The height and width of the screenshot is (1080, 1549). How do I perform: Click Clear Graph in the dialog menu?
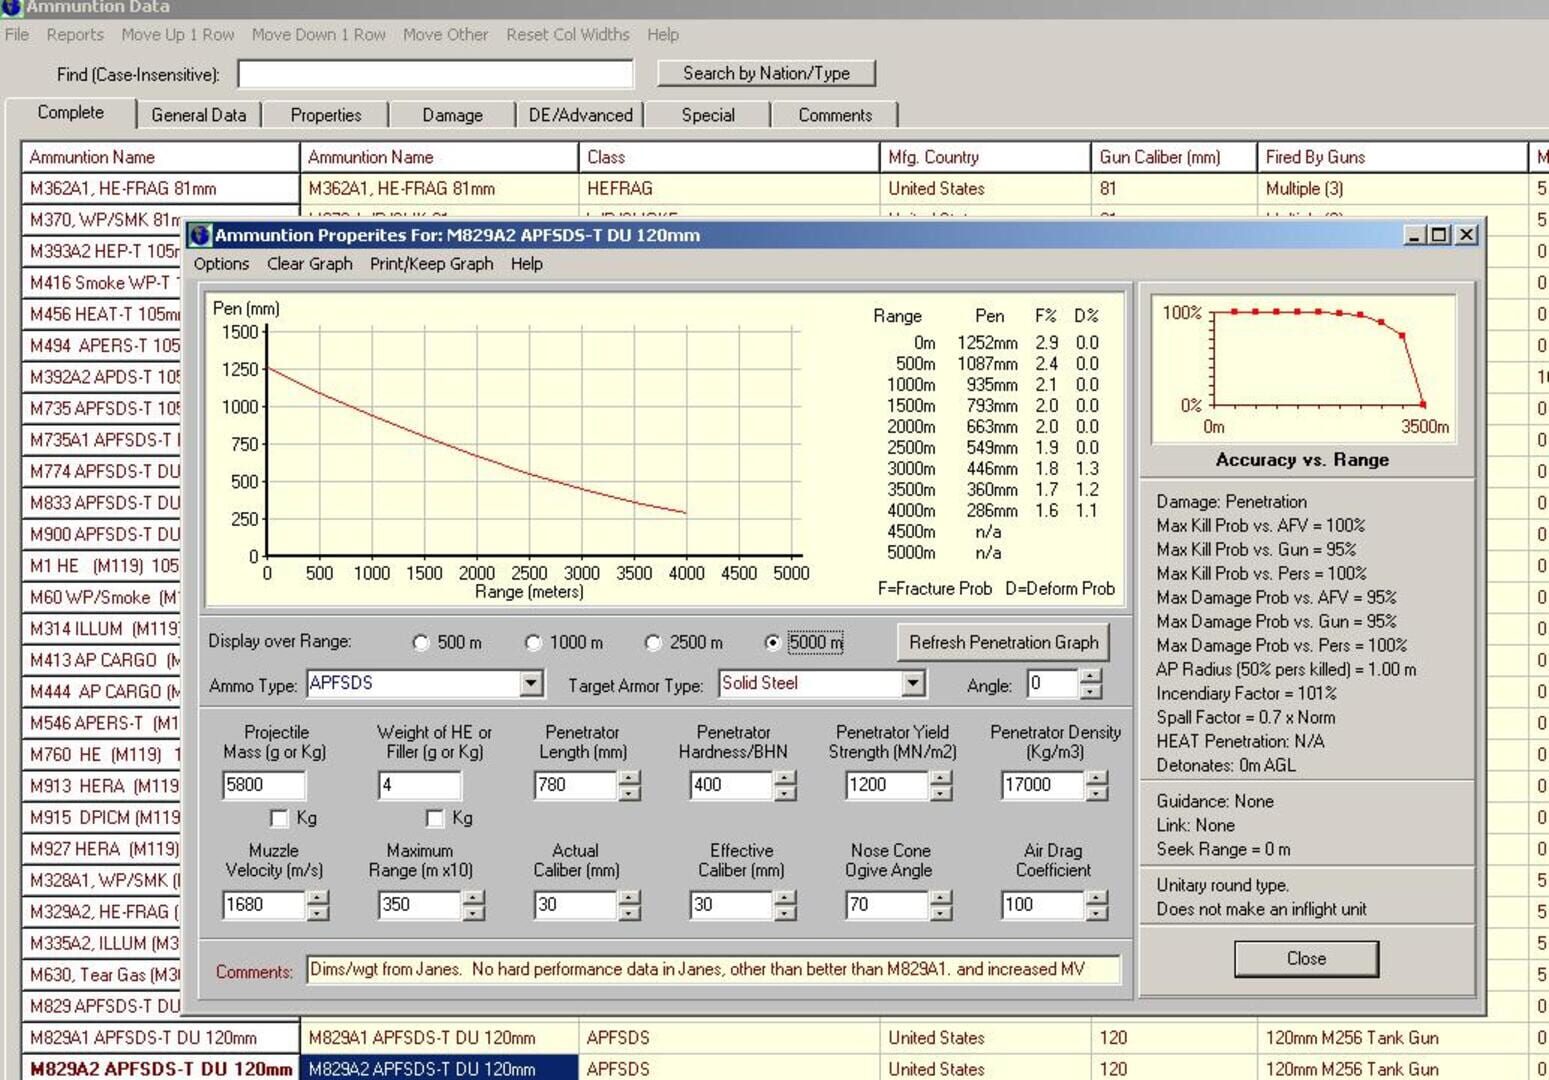pos(308,264)
